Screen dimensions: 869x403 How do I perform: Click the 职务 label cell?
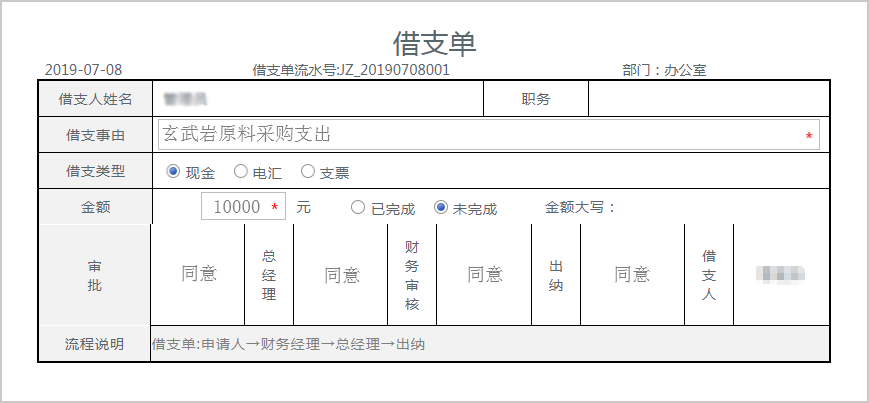[536, 99]
